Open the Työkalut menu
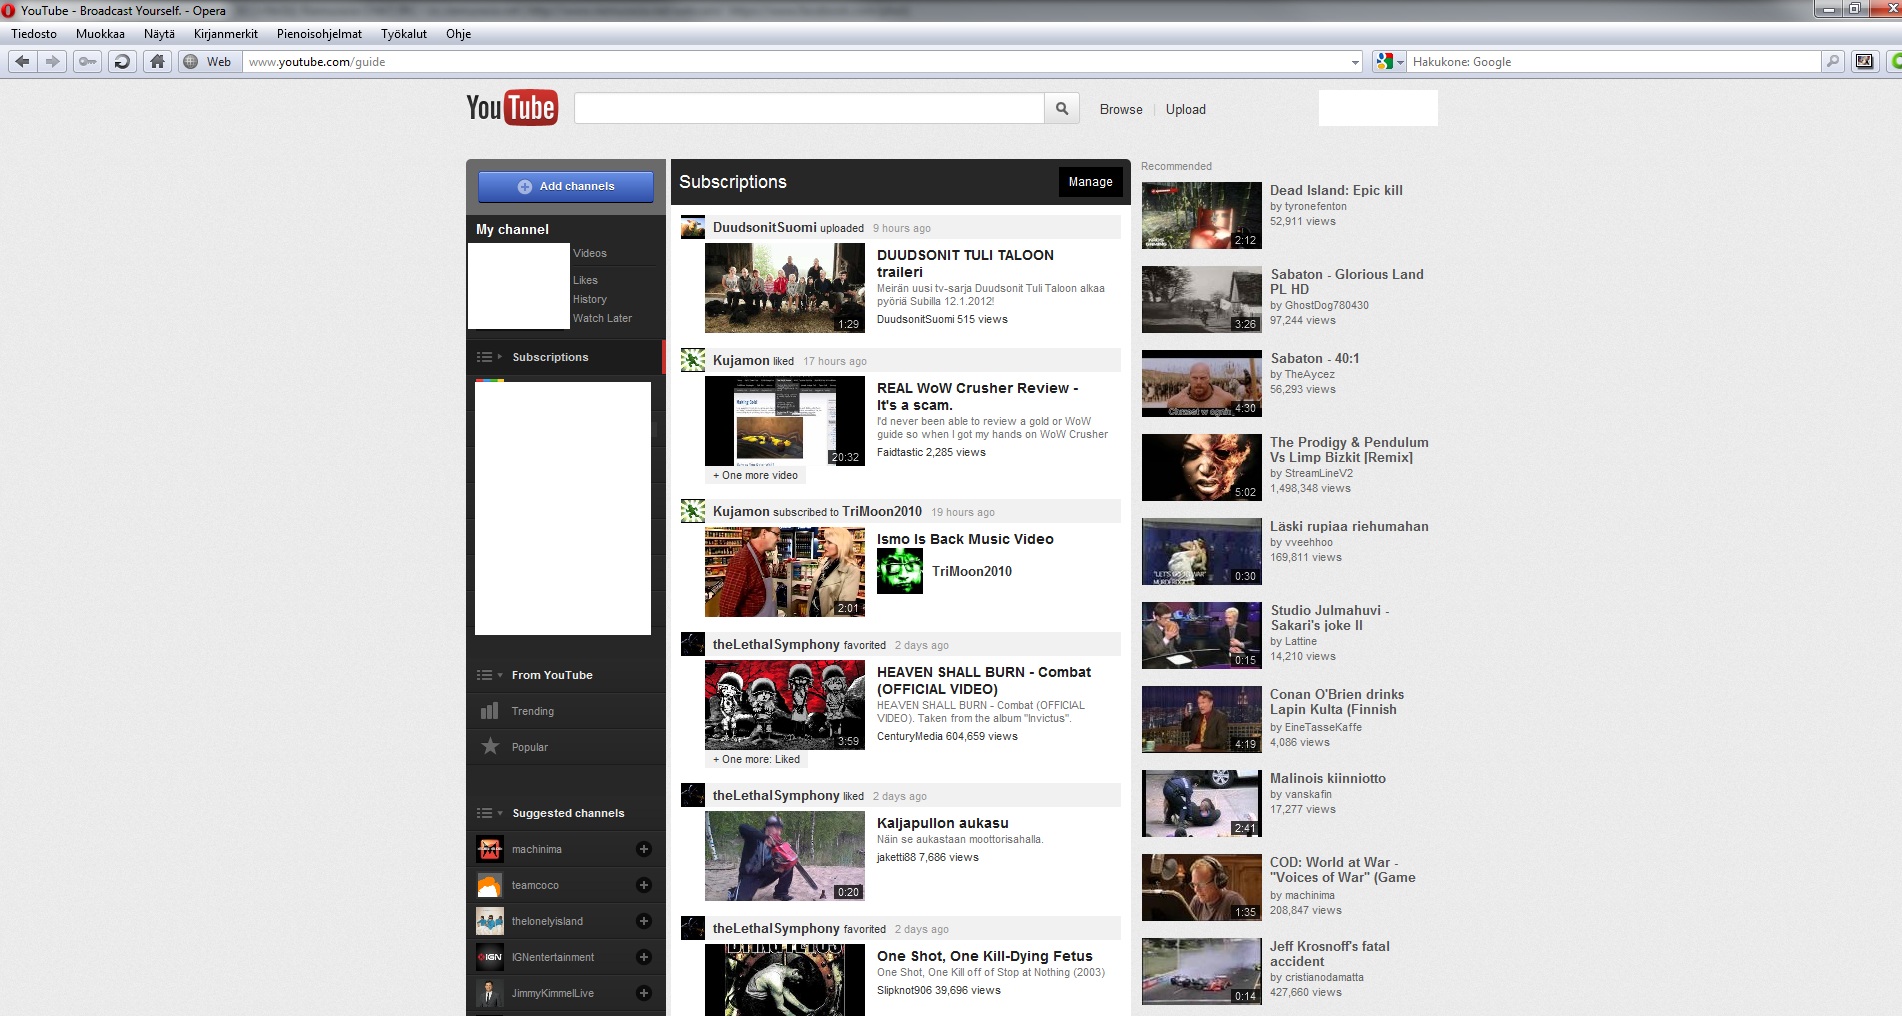Viewport: 1902px width, 1016px height. coord(403,34)
